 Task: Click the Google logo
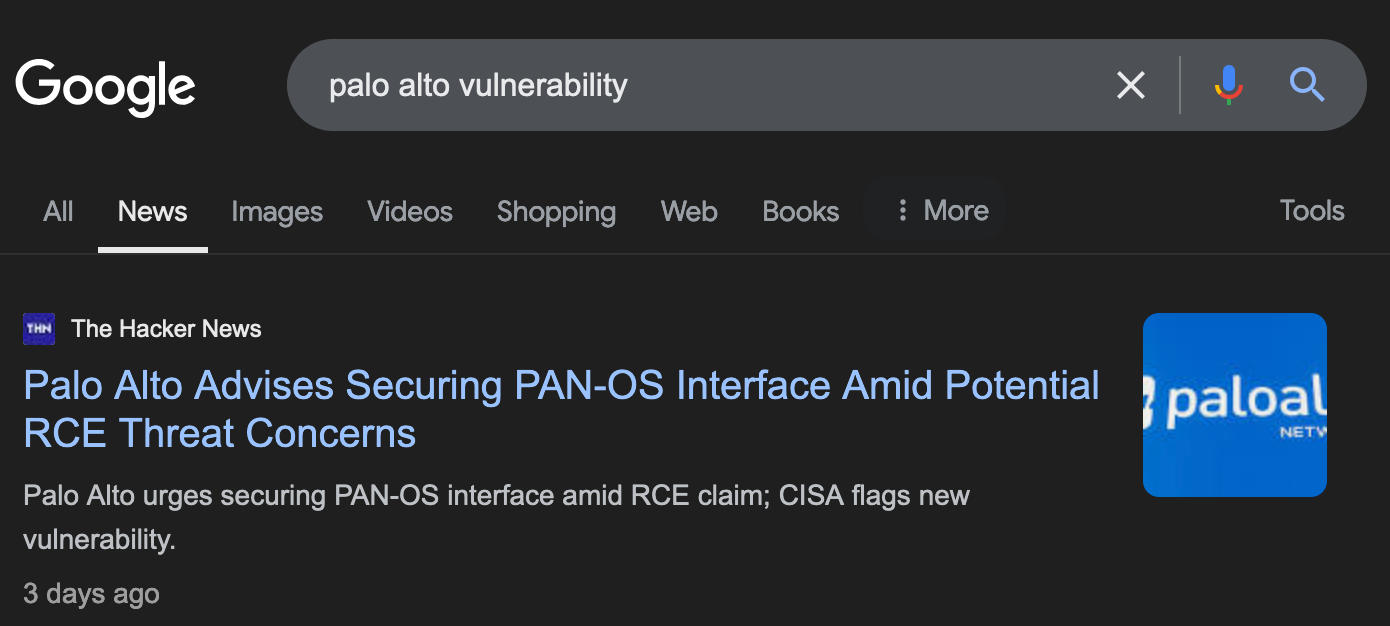pos(105,86)
